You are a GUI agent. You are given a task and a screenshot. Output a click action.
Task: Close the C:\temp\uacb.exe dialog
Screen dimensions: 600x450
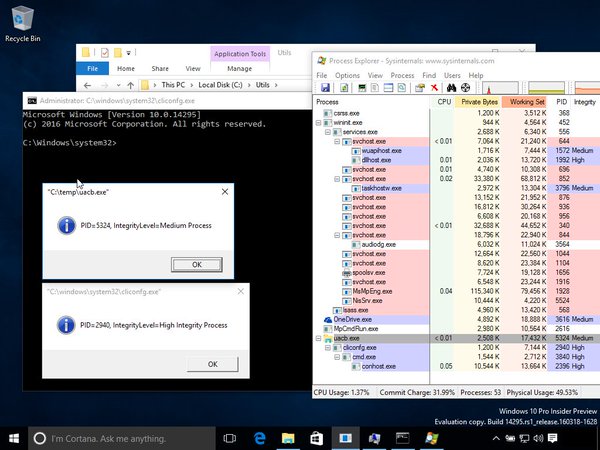click(225, 192)
